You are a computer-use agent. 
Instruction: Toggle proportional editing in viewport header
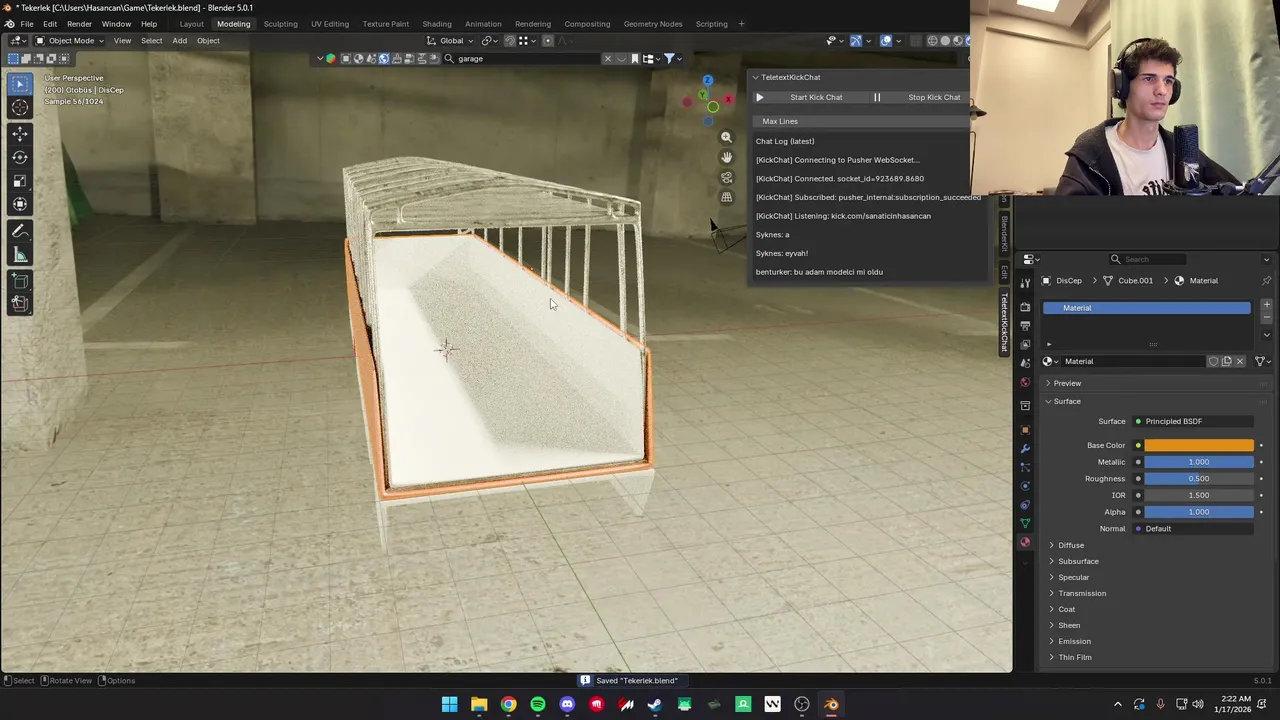548,41
